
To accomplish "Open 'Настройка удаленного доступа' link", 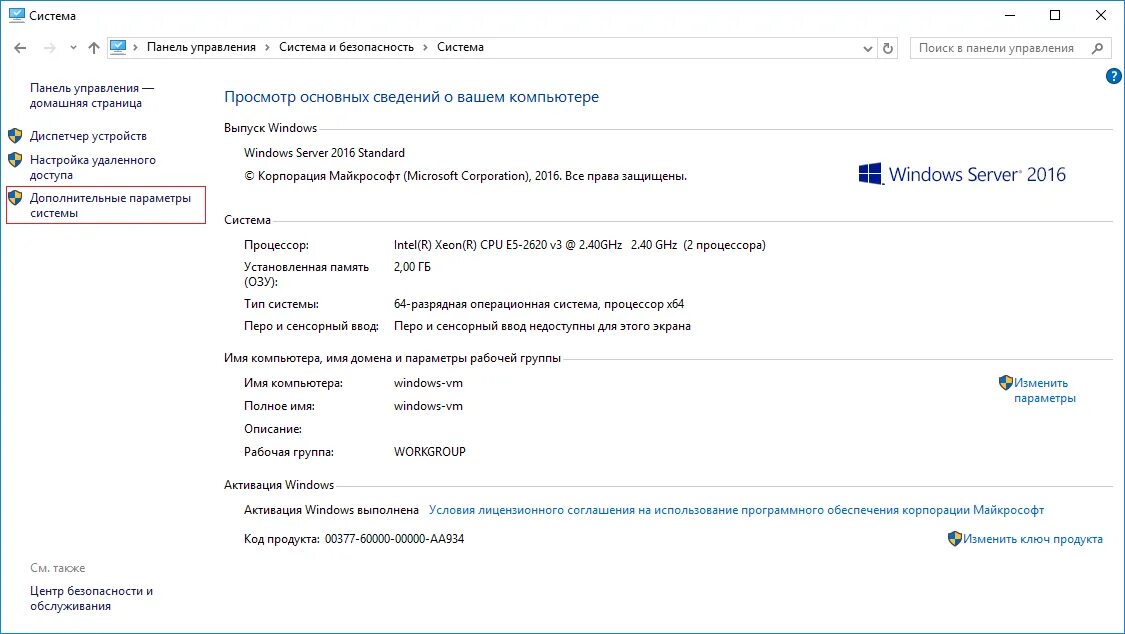I will [x=93, y=167].
